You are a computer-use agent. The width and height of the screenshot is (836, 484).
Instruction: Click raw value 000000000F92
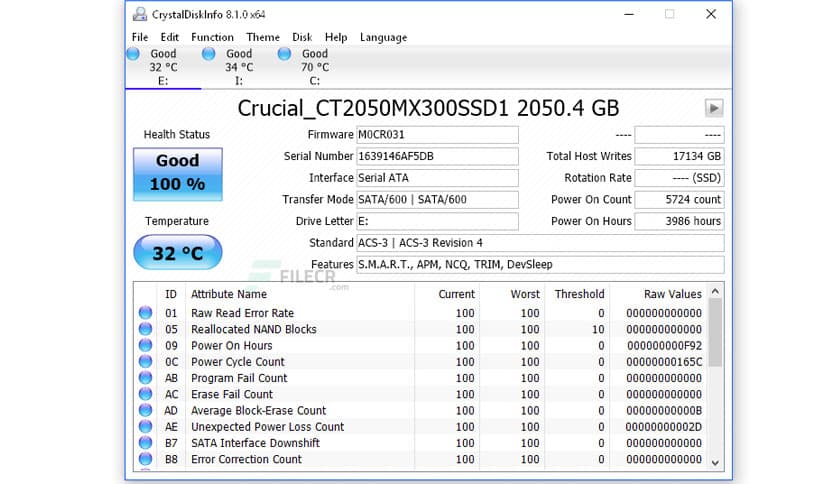click(x=664, y=345)
